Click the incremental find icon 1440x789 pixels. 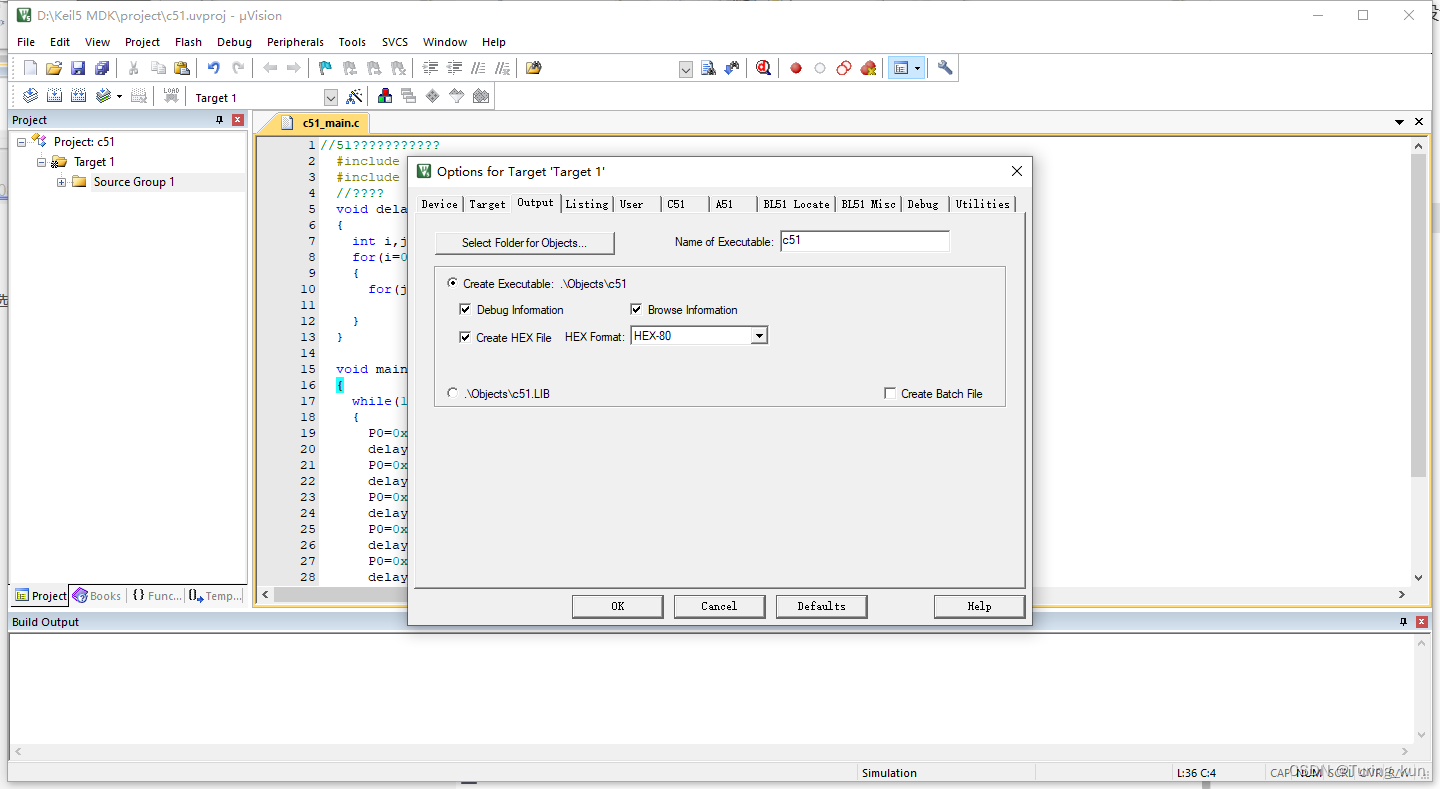coord(733,68)
